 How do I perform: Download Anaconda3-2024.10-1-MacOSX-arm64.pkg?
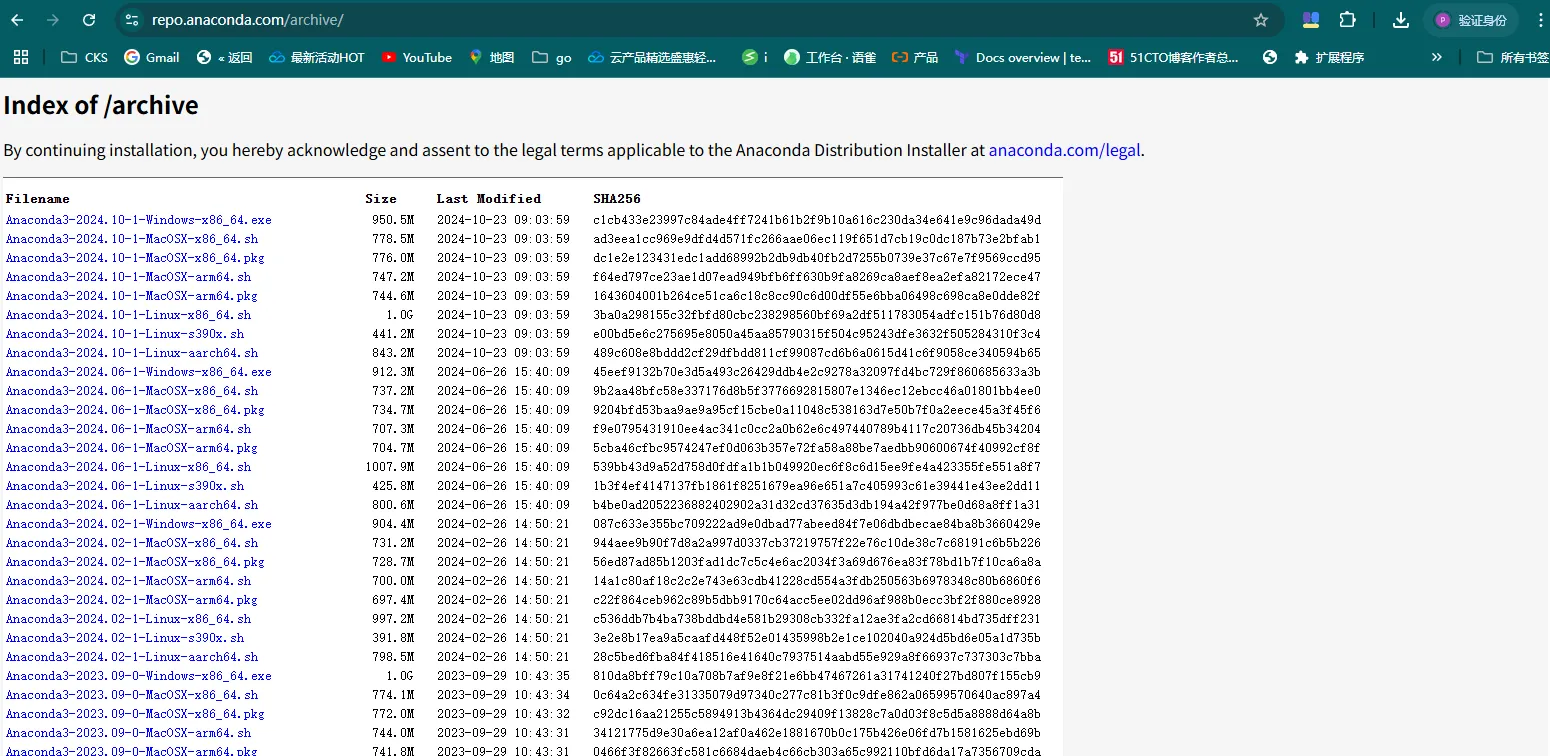click(x=132, y=296)
